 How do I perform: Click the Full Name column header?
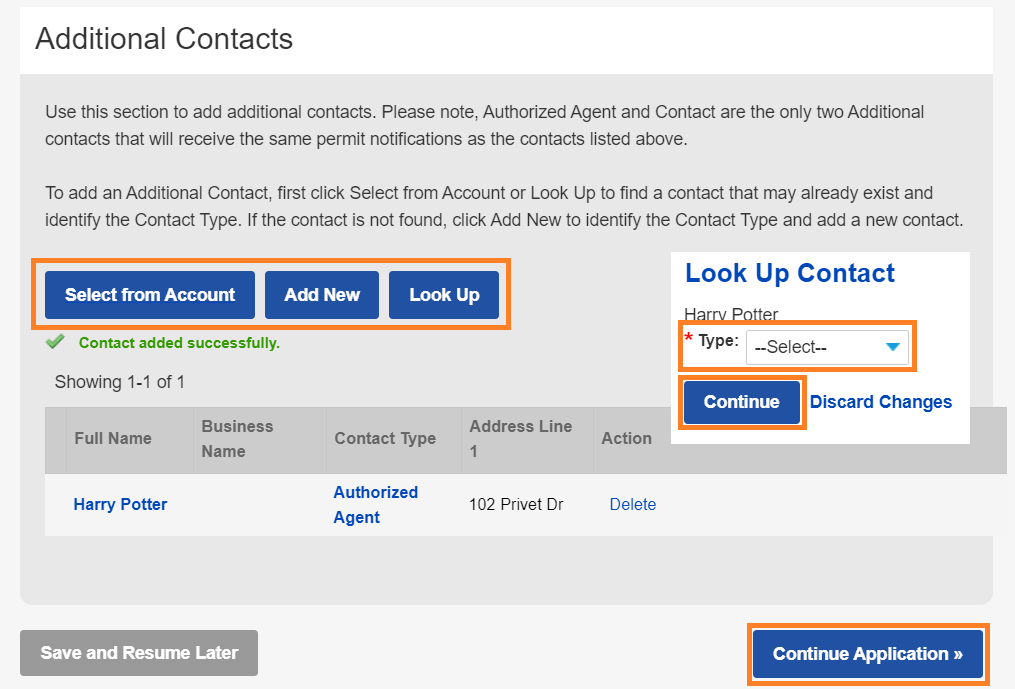(113, 439)
